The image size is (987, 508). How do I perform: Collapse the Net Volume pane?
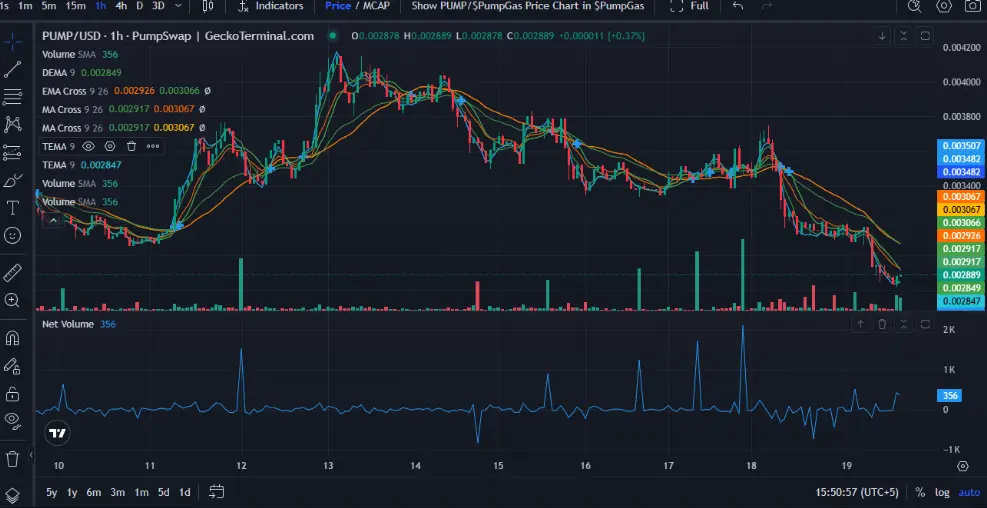pyautogui.click(x=904, y=324)
